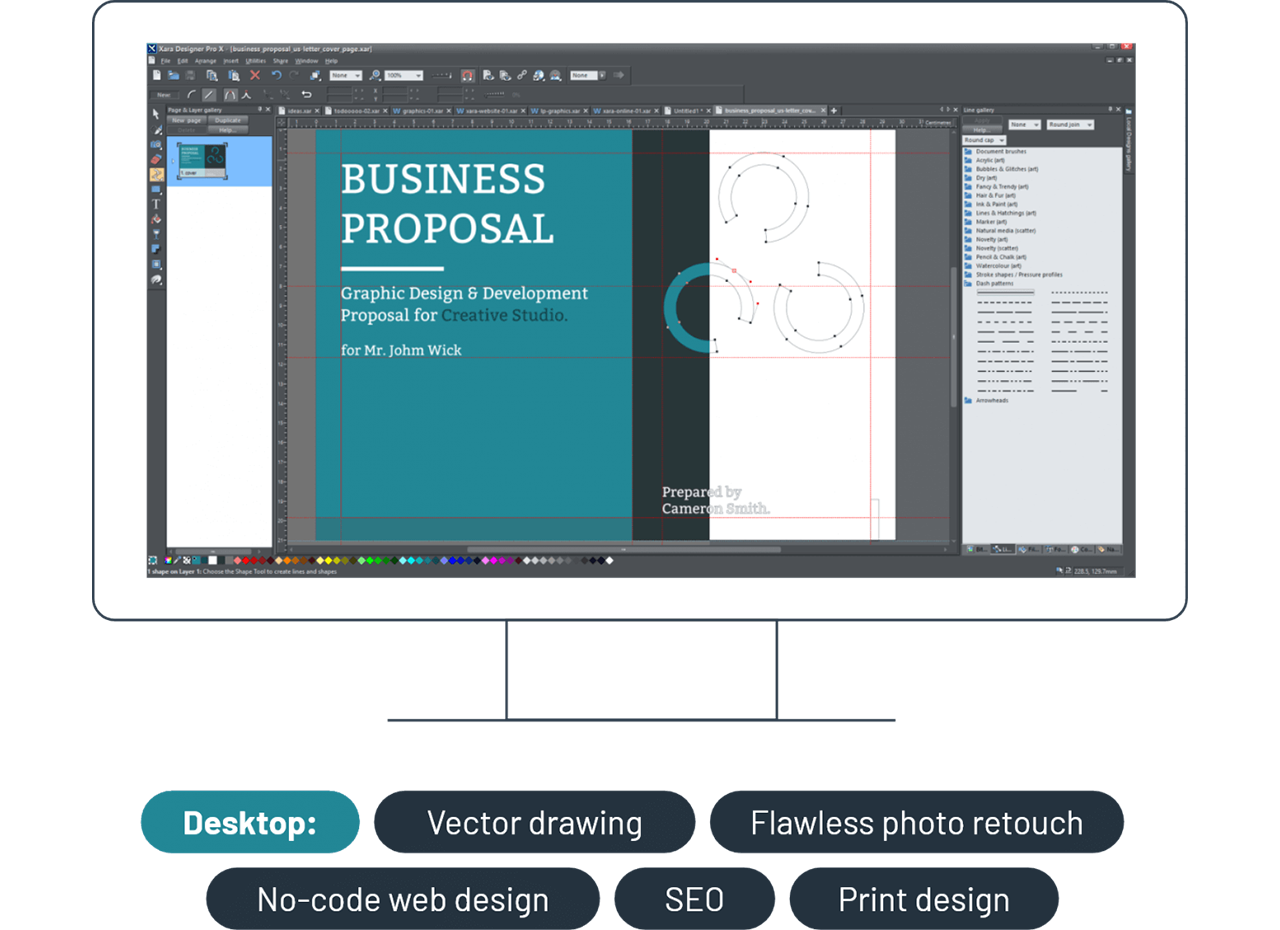
Task: Activate the Text tool
Action: point(156,205)
